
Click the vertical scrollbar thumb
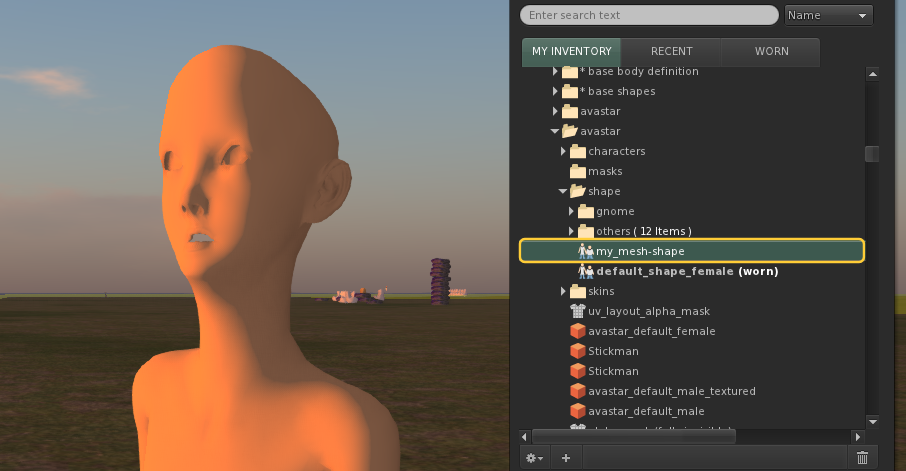[x=872, y=154]
